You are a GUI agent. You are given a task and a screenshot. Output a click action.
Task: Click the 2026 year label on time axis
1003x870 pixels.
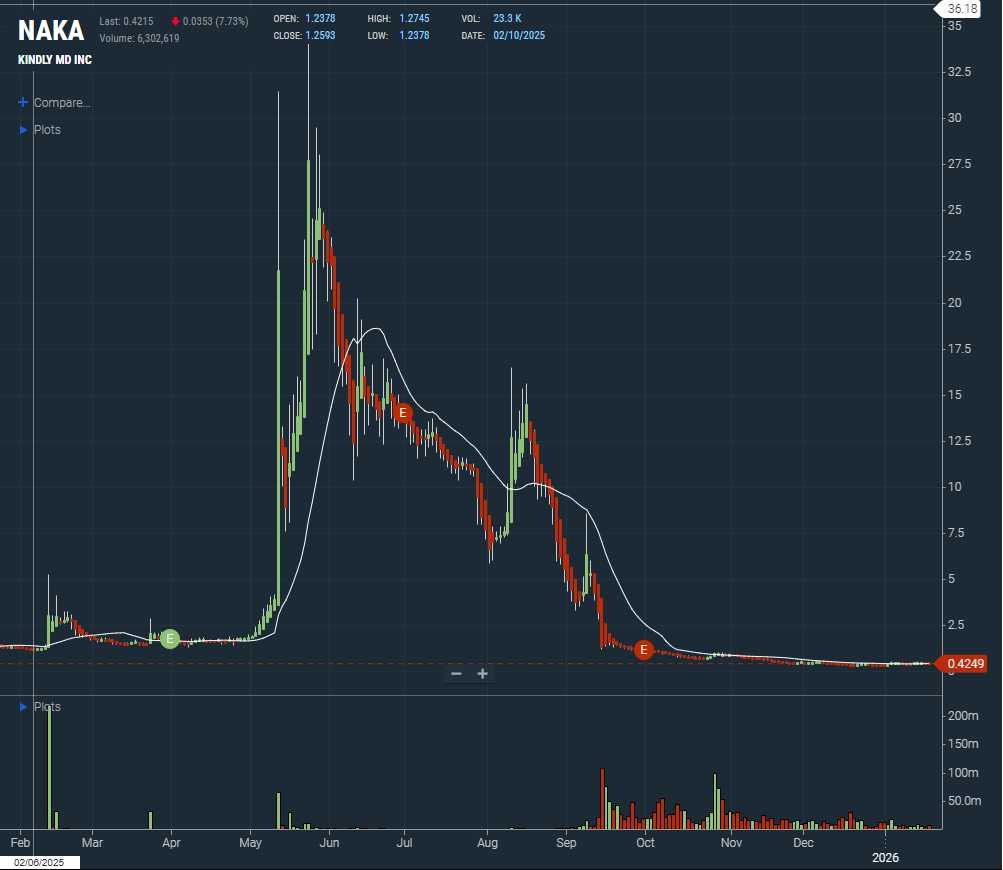coord(883,858)
